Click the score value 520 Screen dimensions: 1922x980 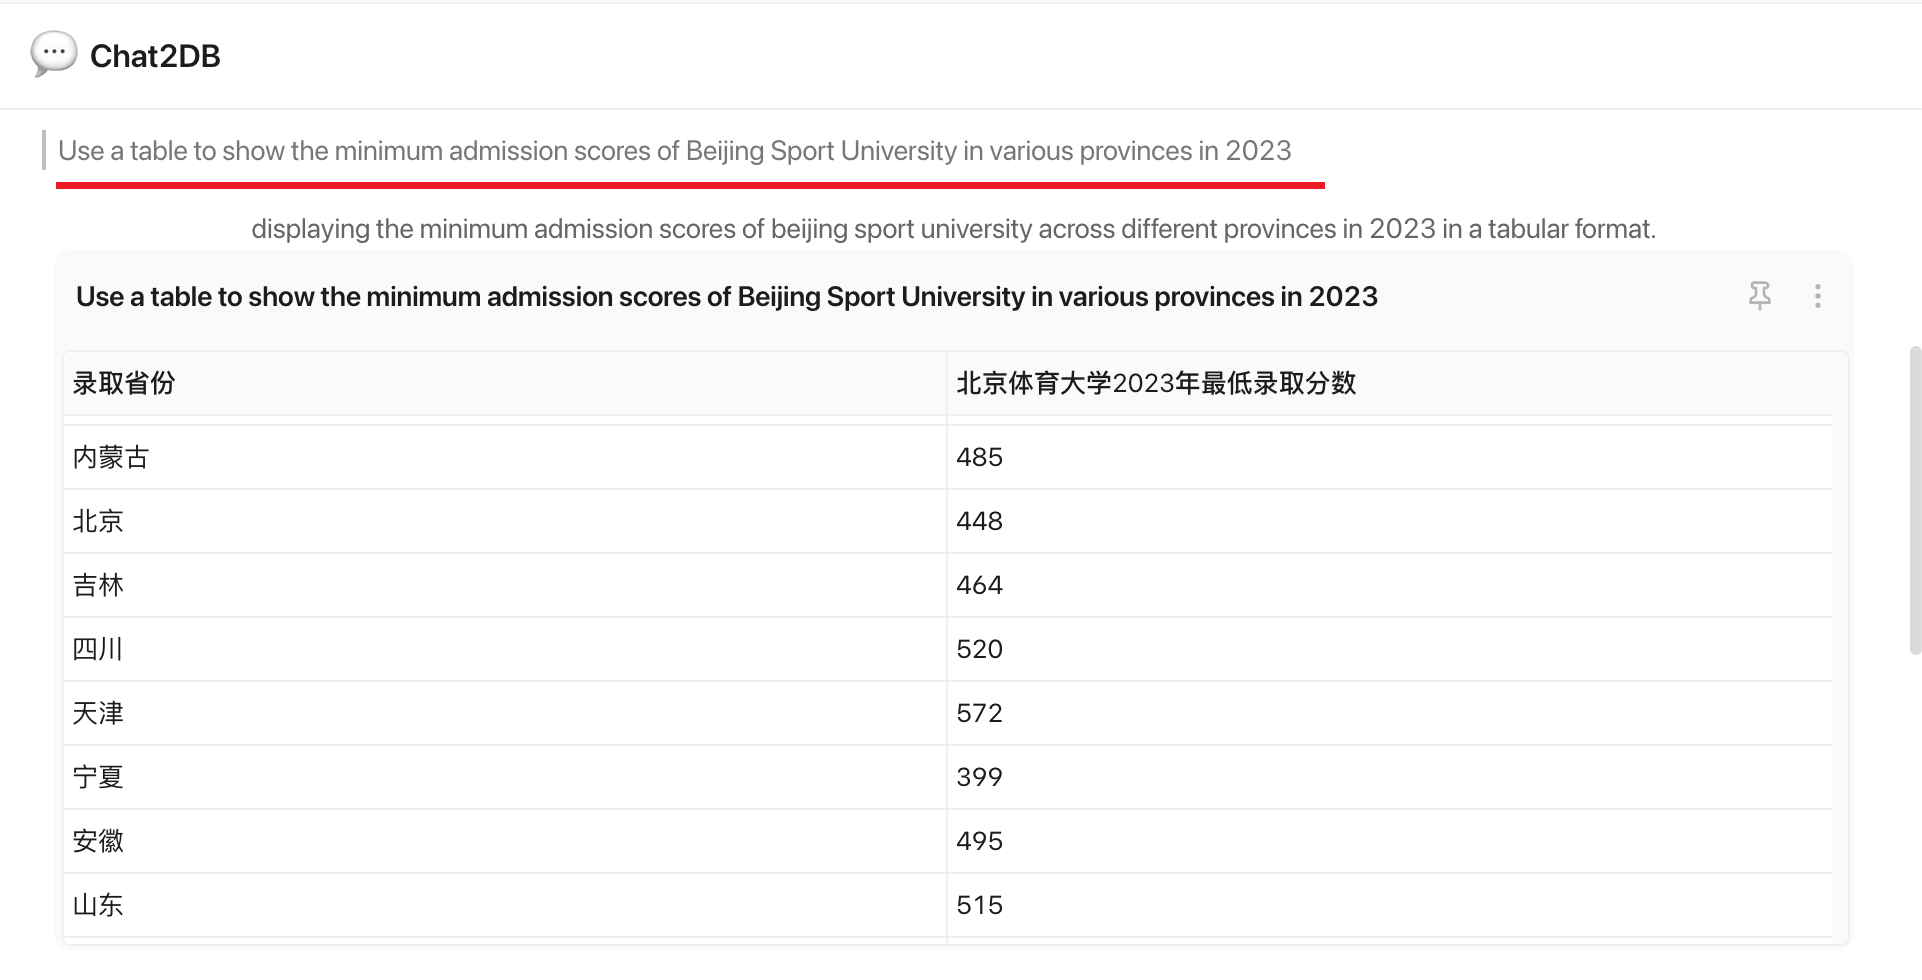point(979,649)
